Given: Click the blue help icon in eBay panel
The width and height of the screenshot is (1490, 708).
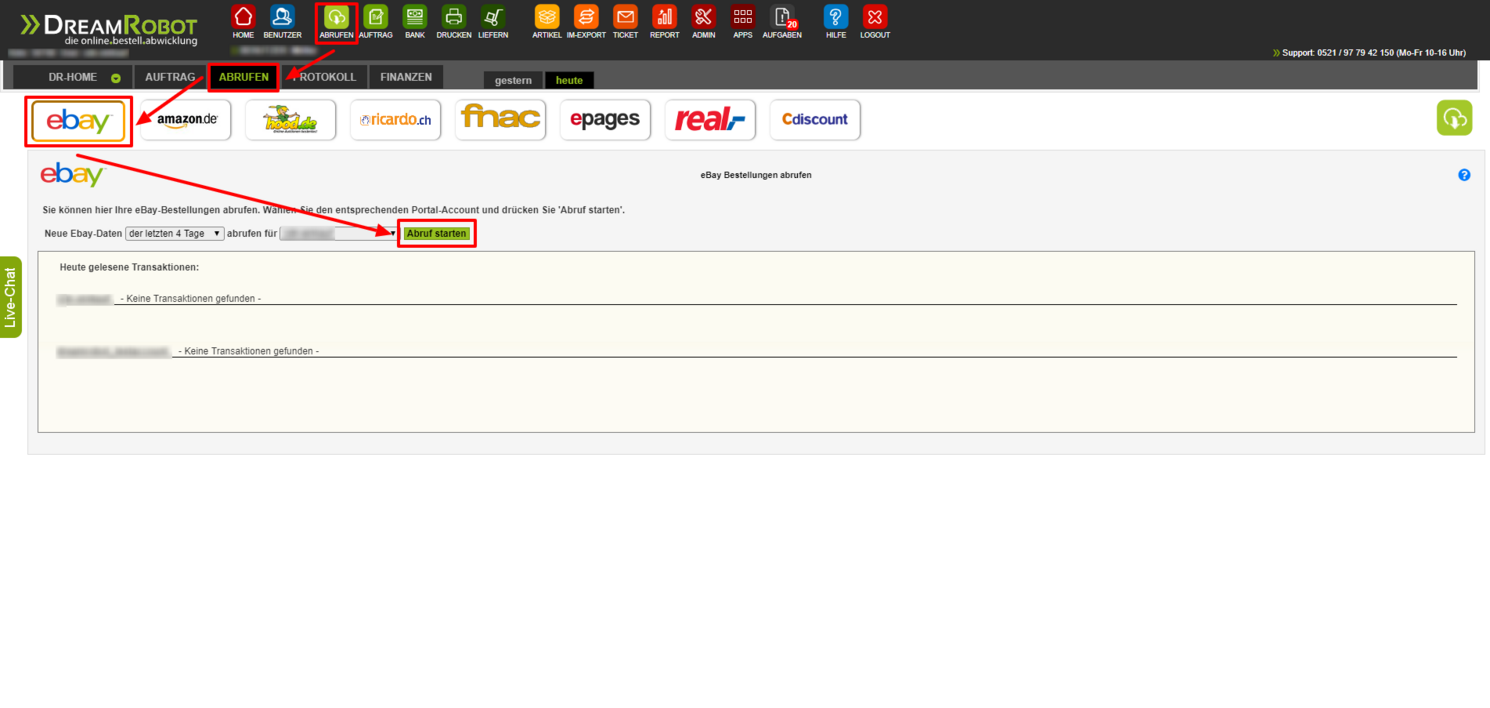Looking at the screenshot, I should pyautogui.click(x=1464, y=175).
